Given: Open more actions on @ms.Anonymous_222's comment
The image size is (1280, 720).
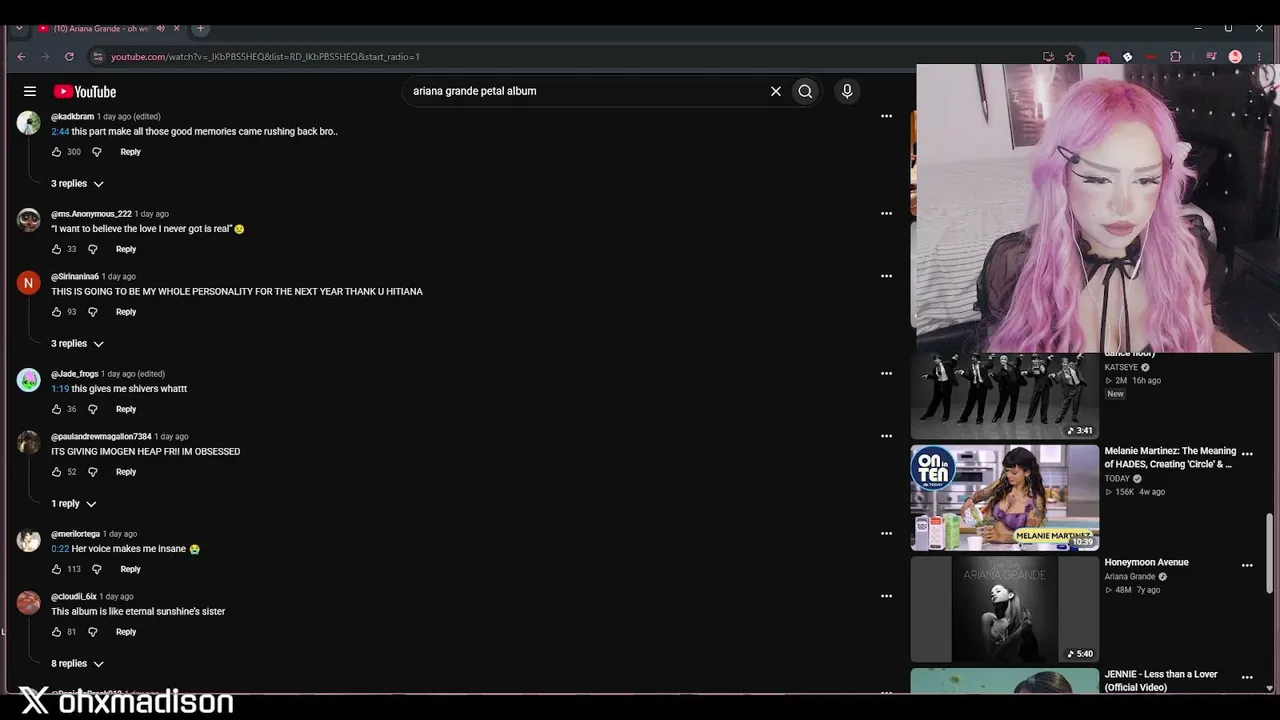Looking at the screenshot, I should 886,213.
